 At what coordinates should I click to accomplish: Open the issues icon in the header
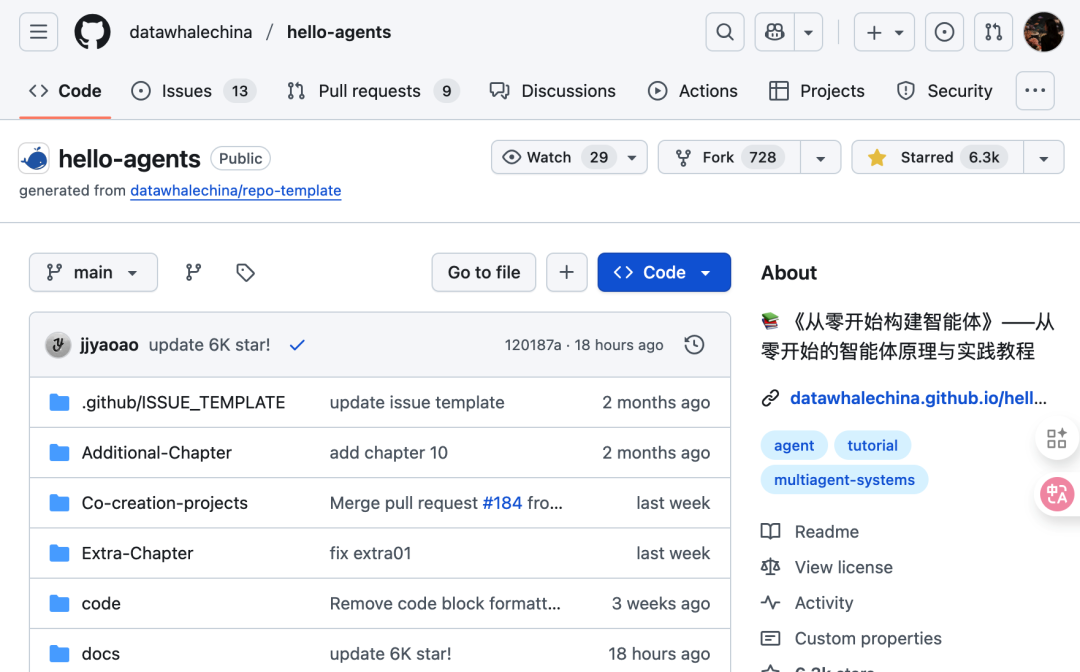[x=944, y=31]
